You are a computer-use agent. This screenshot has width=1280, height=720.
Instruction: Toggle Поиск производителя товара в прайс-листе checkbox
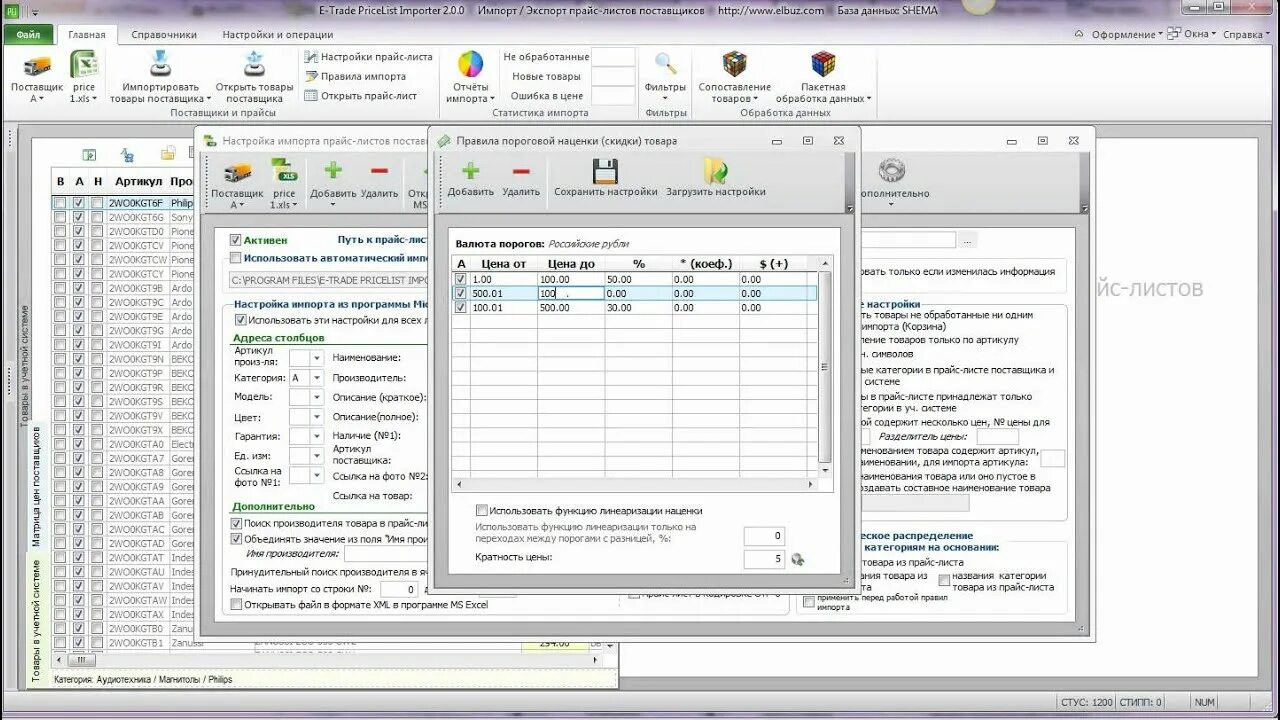coord(236,523)
